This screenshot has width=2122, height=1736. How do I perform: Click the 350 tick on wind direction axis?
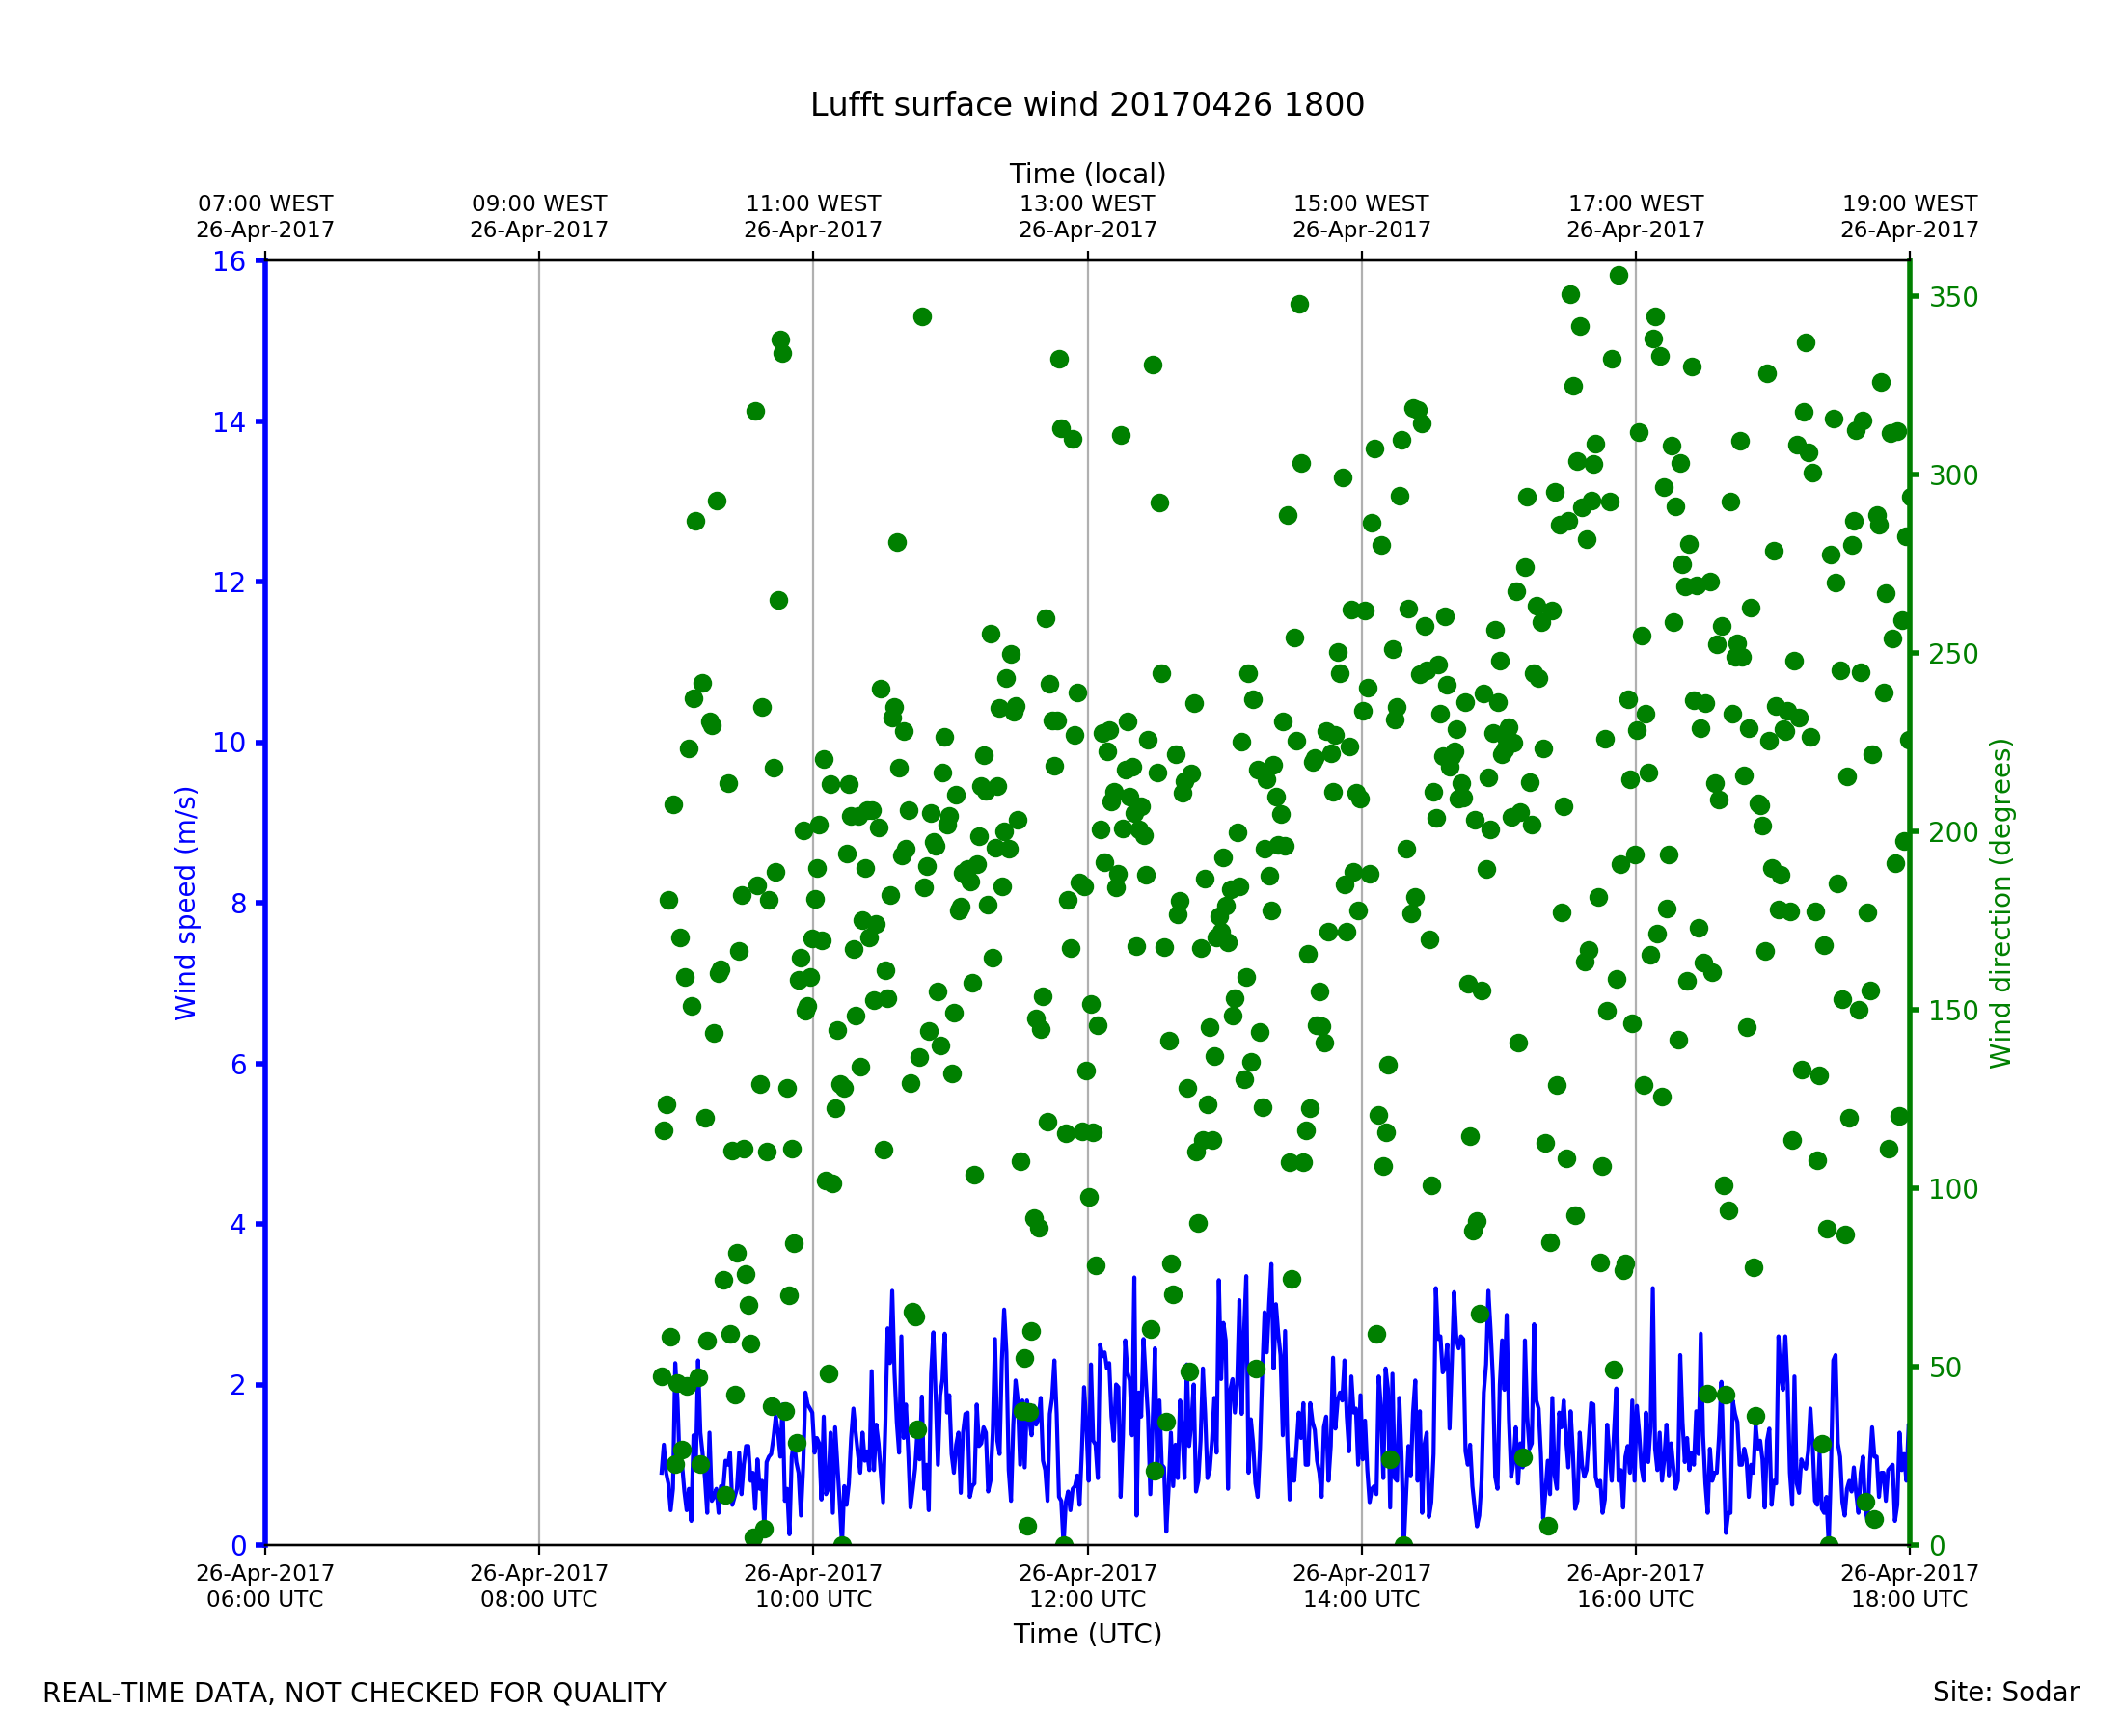click(1954, 298)
